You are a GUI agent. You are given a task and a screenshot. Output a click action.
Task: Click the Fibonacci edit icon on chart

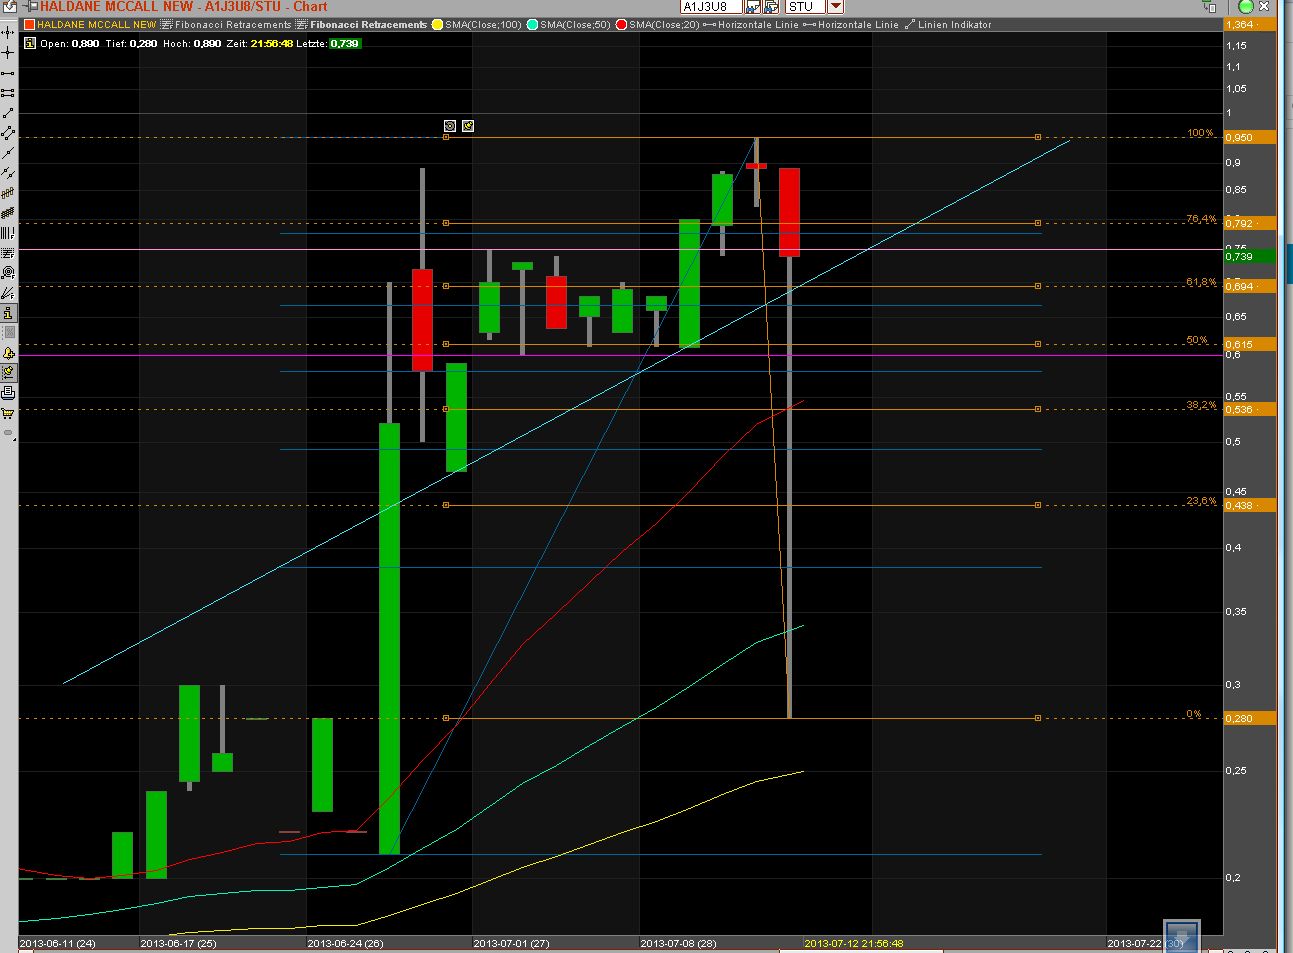(x=468, y=125)
